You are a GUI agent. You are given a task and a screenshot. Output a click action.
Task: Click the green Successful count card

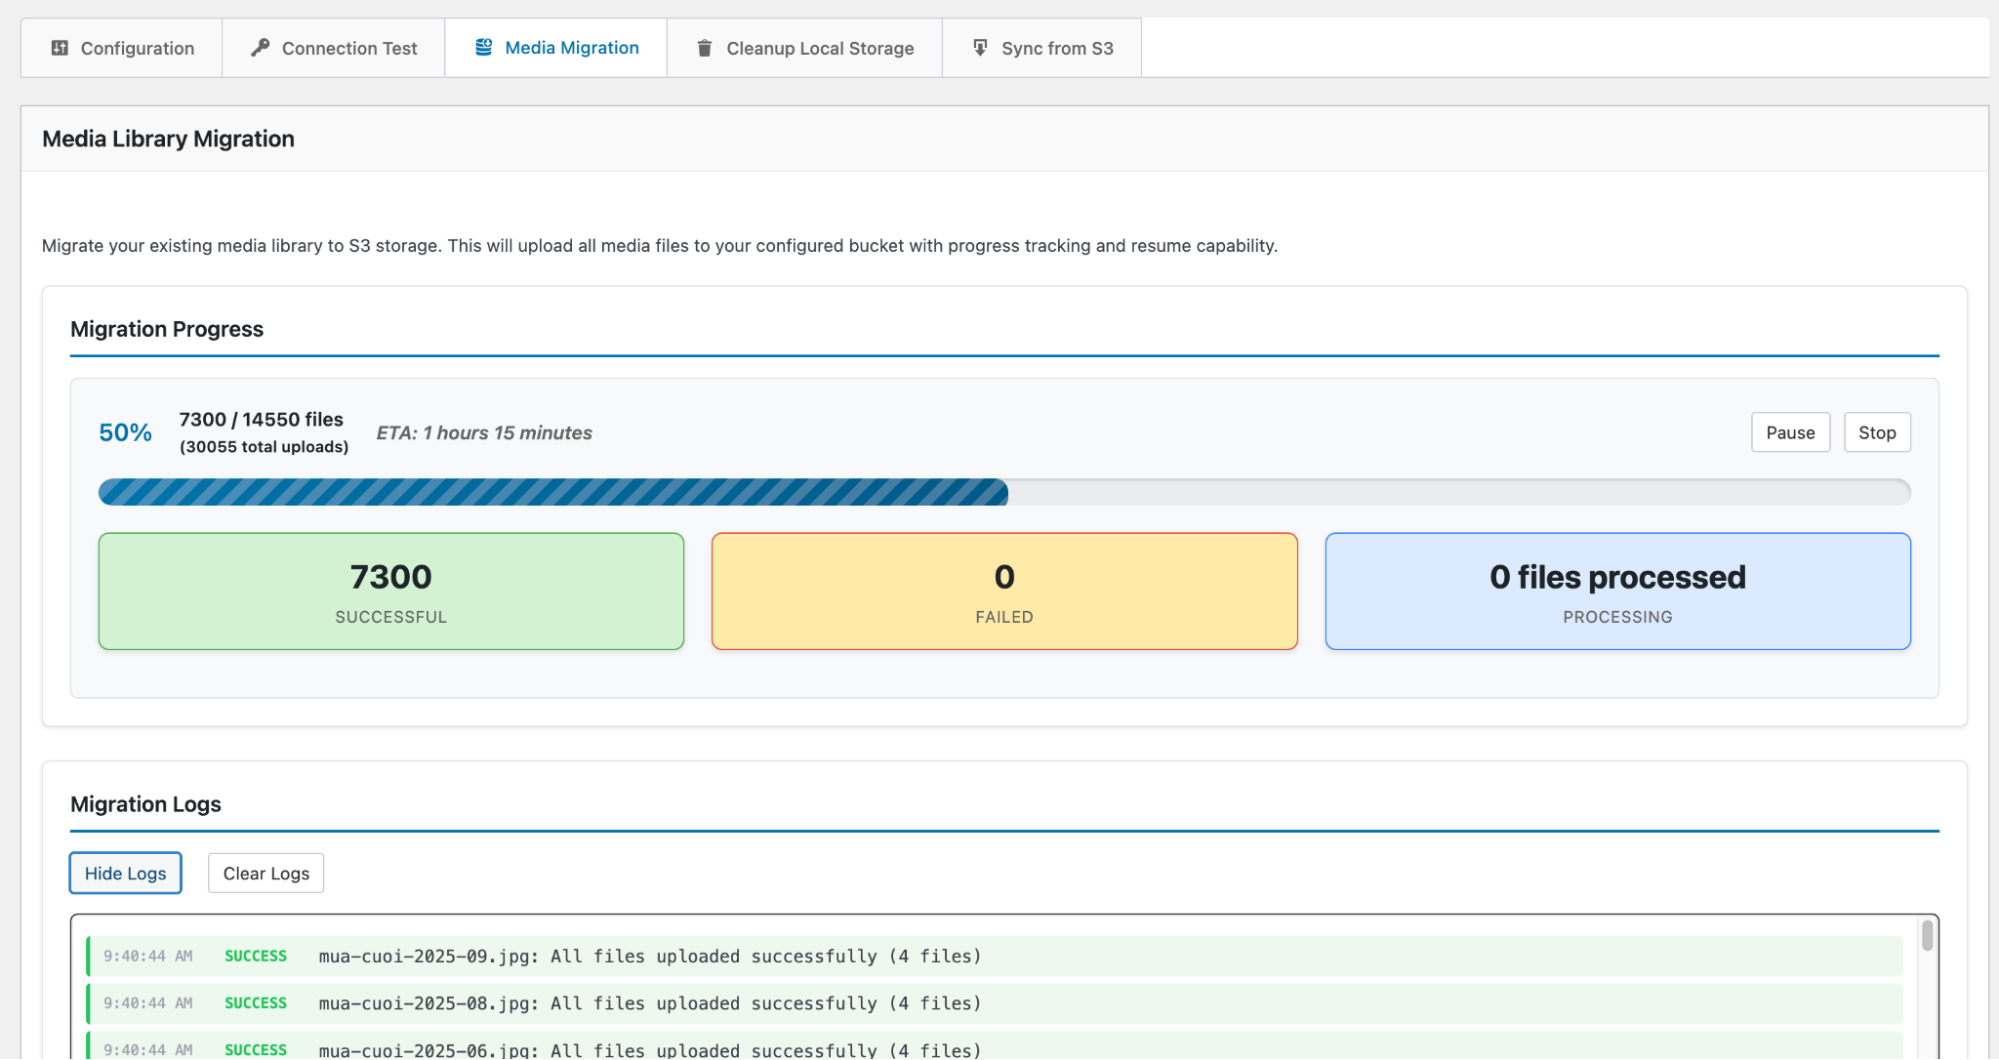coord(391,591)
